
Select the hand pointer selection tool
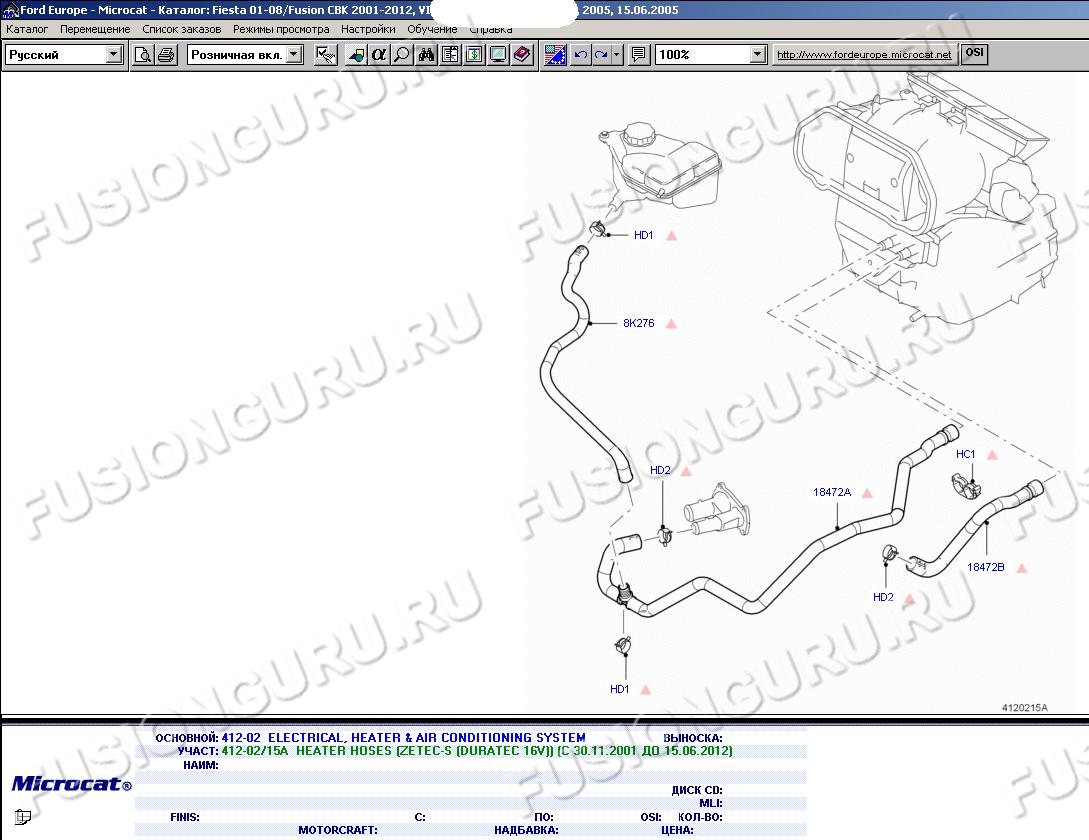point(325,54)
